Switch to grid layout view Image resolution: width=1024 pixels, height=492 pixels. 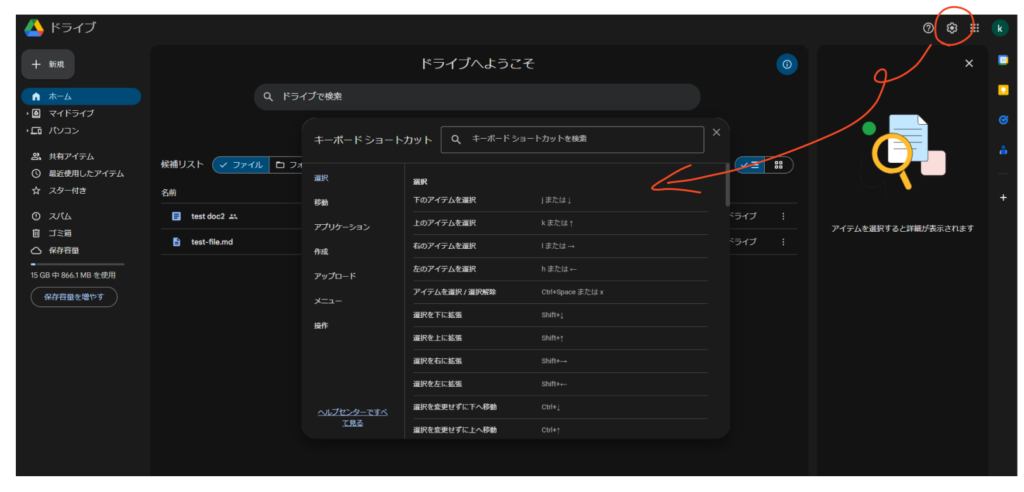pyautogui.click(x=778, y=164)
